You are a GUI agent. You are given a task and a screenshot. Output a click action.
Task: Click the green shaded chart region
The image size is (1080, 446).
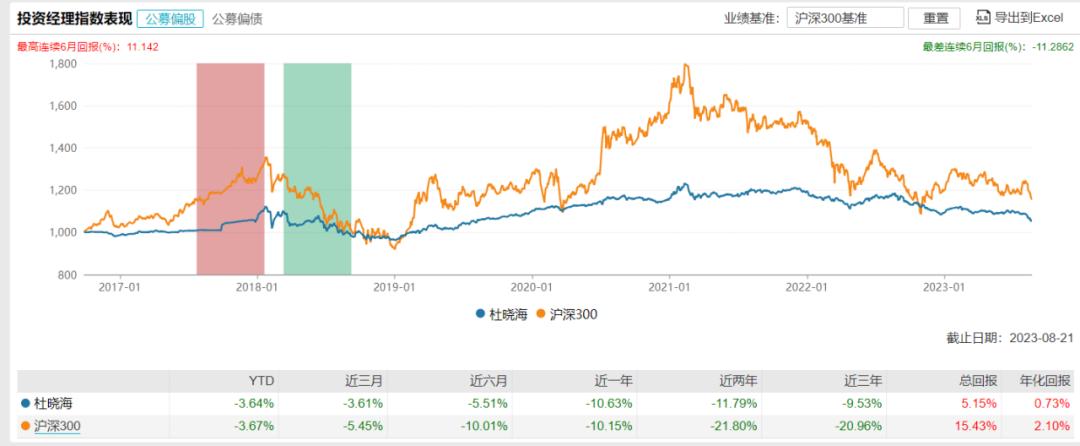[x=317, y=168]
